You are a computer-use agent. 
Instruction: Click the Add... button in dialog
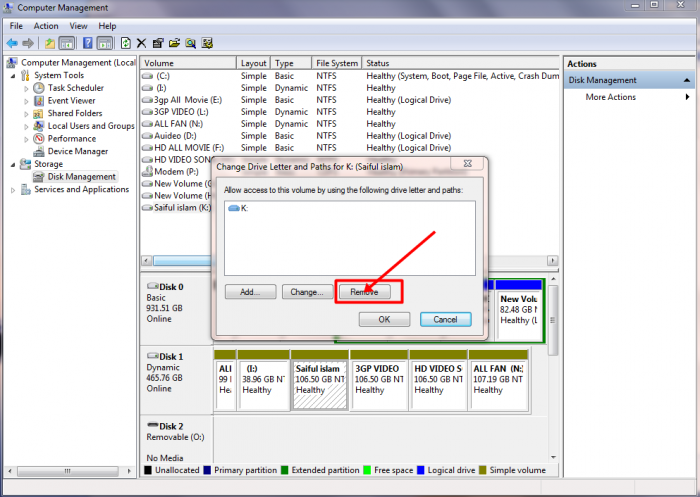coord(250,292)
